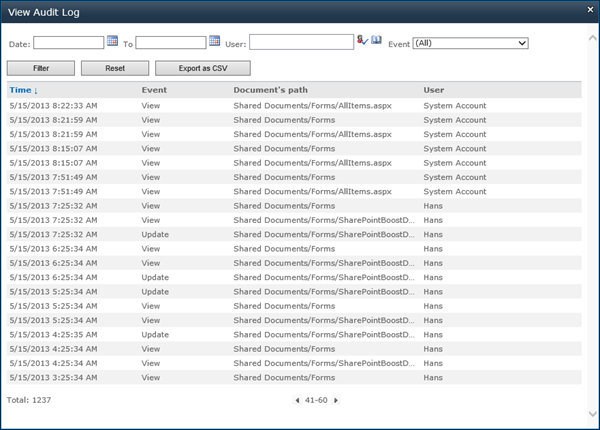Click the User input field
600x430 pixels.
[x=302, y=42]
